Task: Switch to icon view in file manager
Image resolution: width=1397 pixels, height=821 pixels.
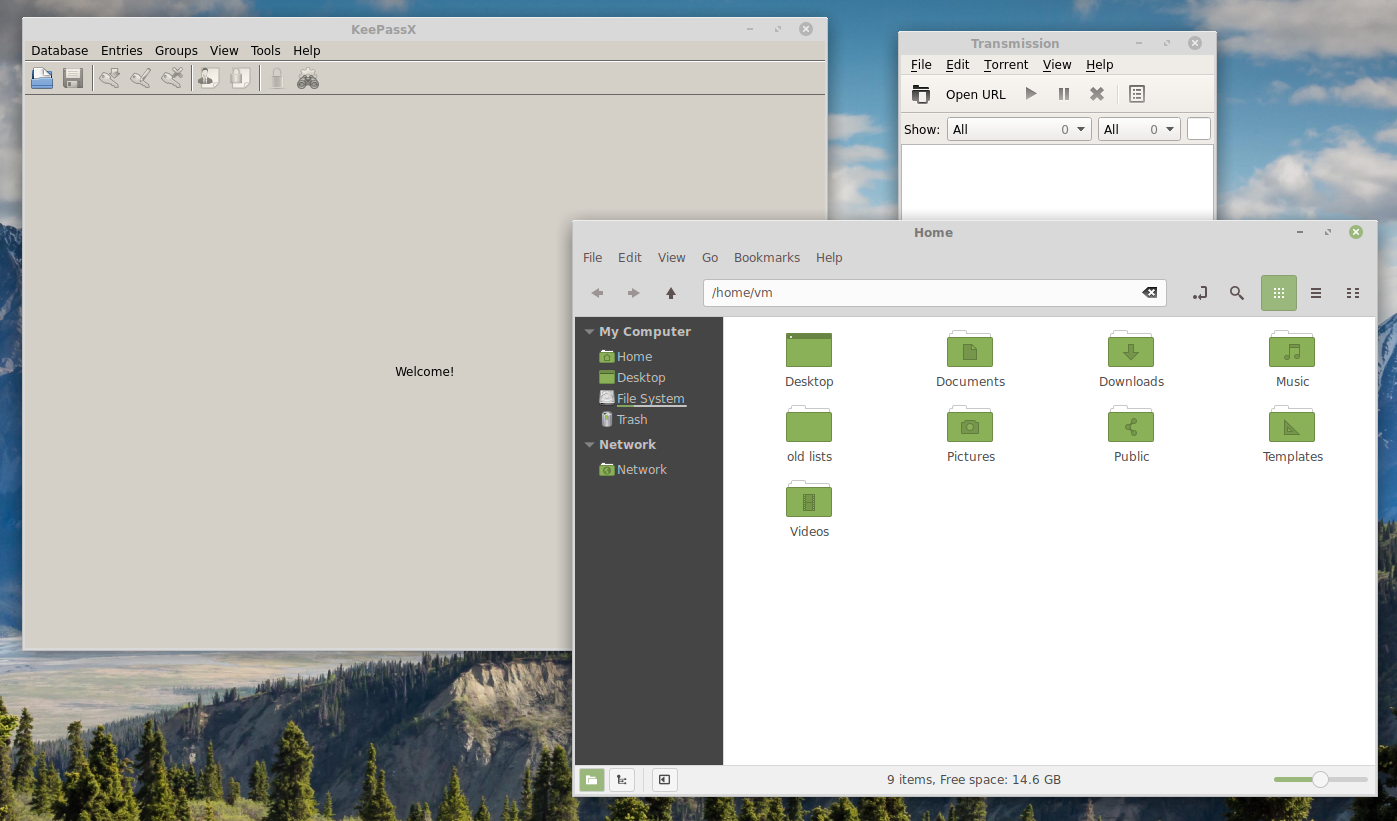Action: pos(1279,293)
